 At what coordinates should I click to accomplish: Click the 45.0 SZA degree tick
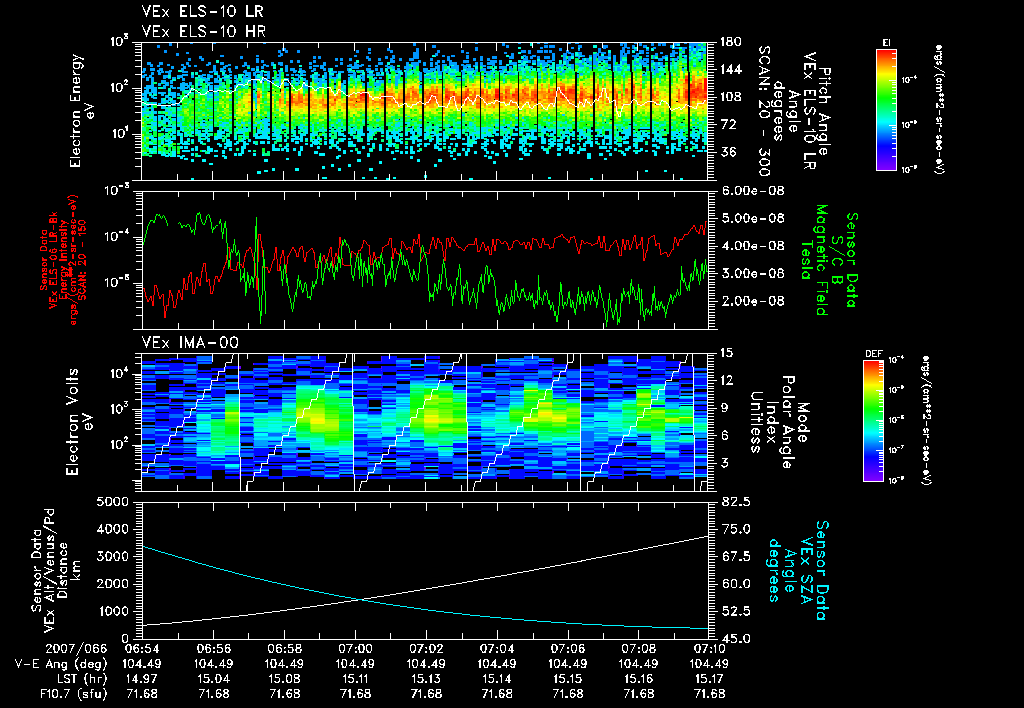pos(734,639)
